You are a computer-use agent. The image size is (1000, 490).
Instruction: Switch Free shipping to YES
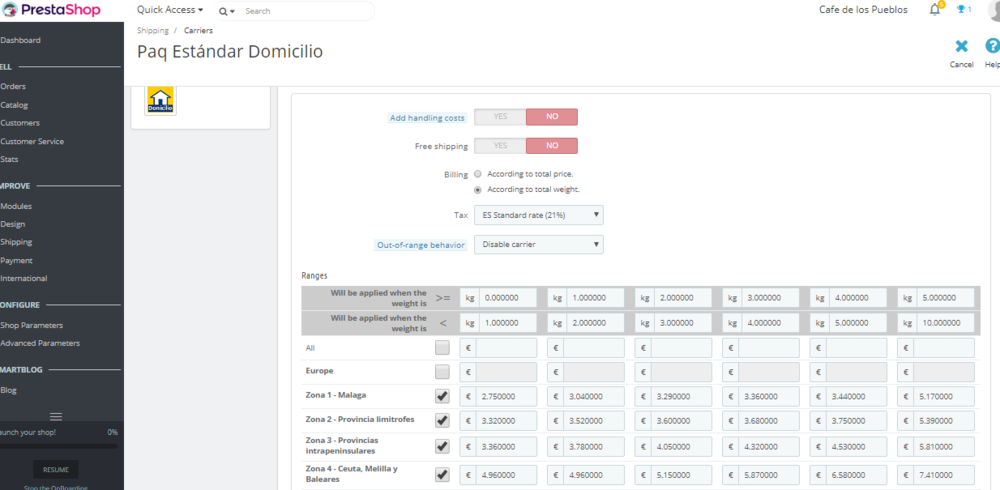pos(500,146)
